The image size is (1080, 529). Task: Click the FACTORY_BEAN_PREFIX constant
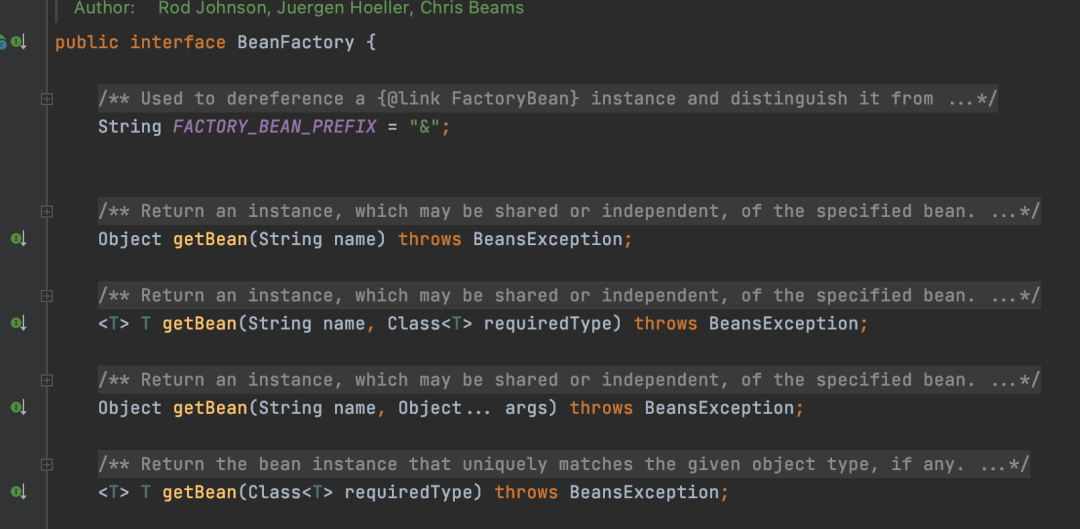[x=275, y=127]
